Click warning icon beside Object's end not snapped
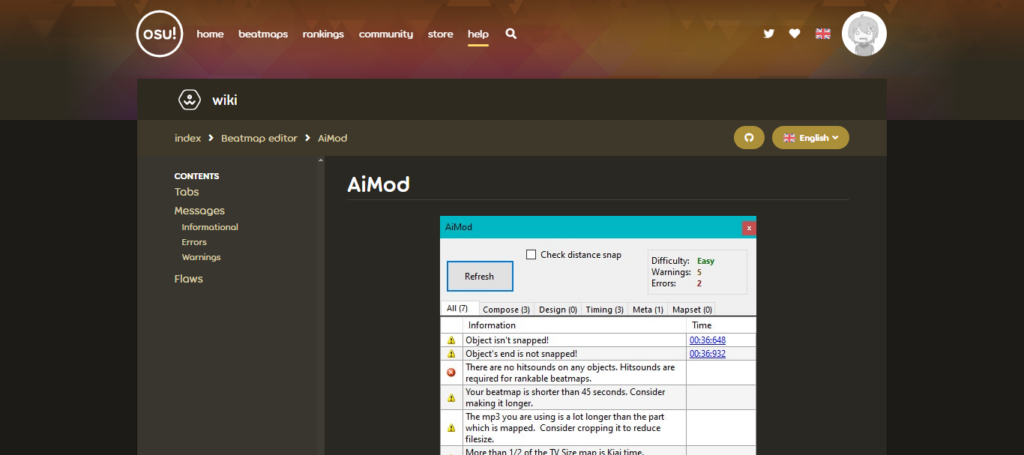Image resolution: width=1024 pixels, height=455 pixels. tap(451, 354)
